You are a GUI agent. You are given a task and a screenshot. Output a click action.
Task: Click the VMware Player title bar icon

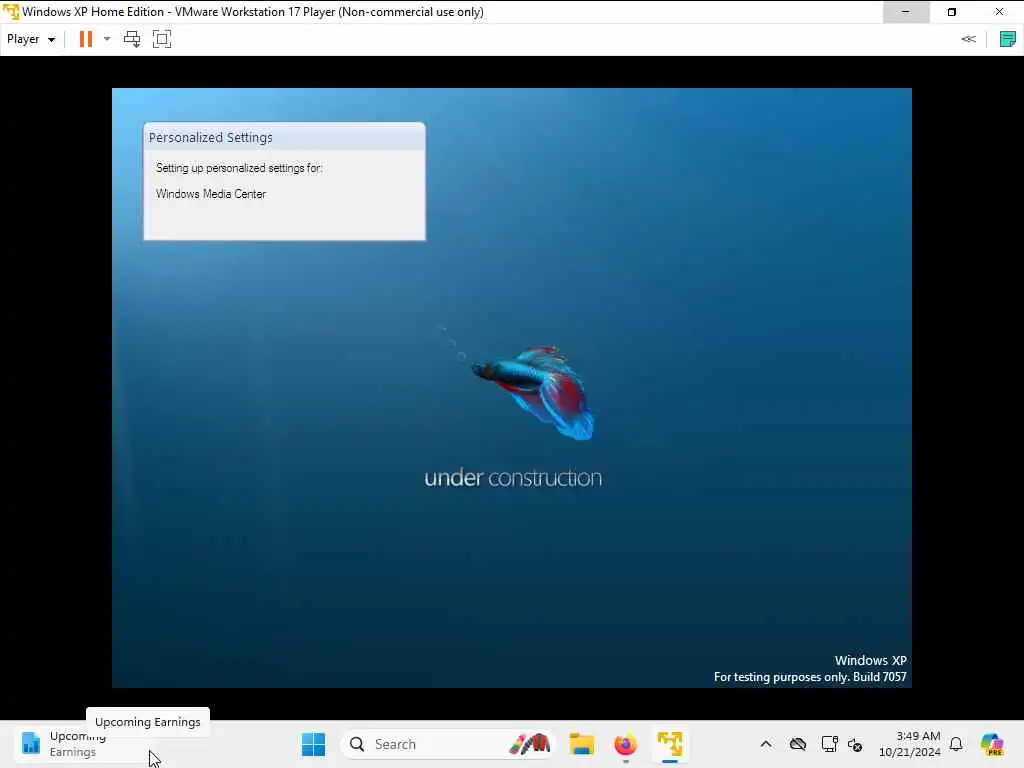coord(10,12)
